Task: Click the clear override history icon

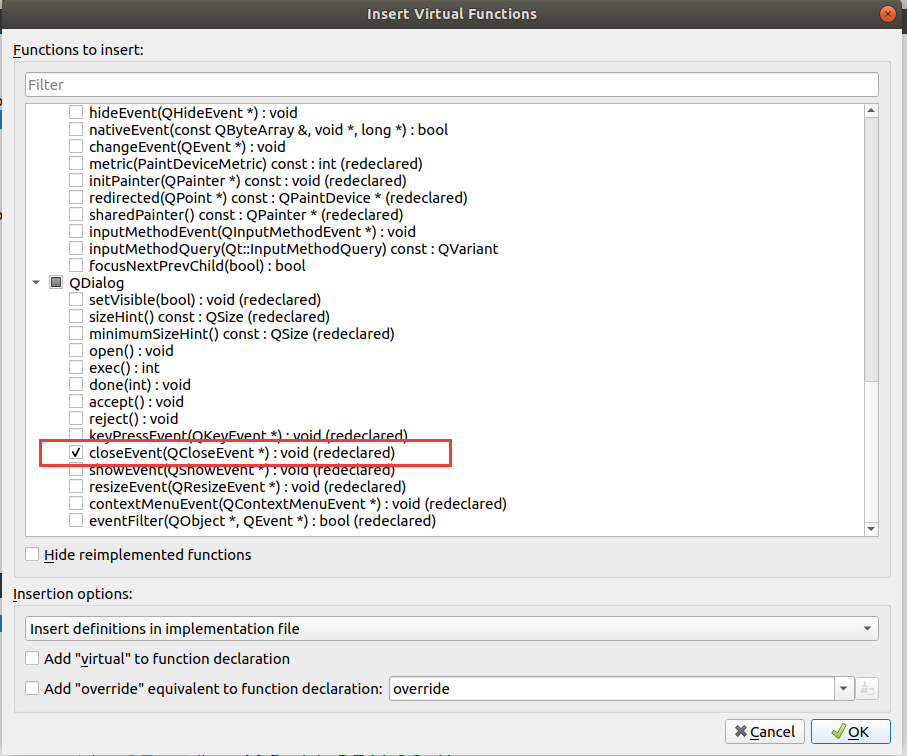Action: tap(867, 688)
